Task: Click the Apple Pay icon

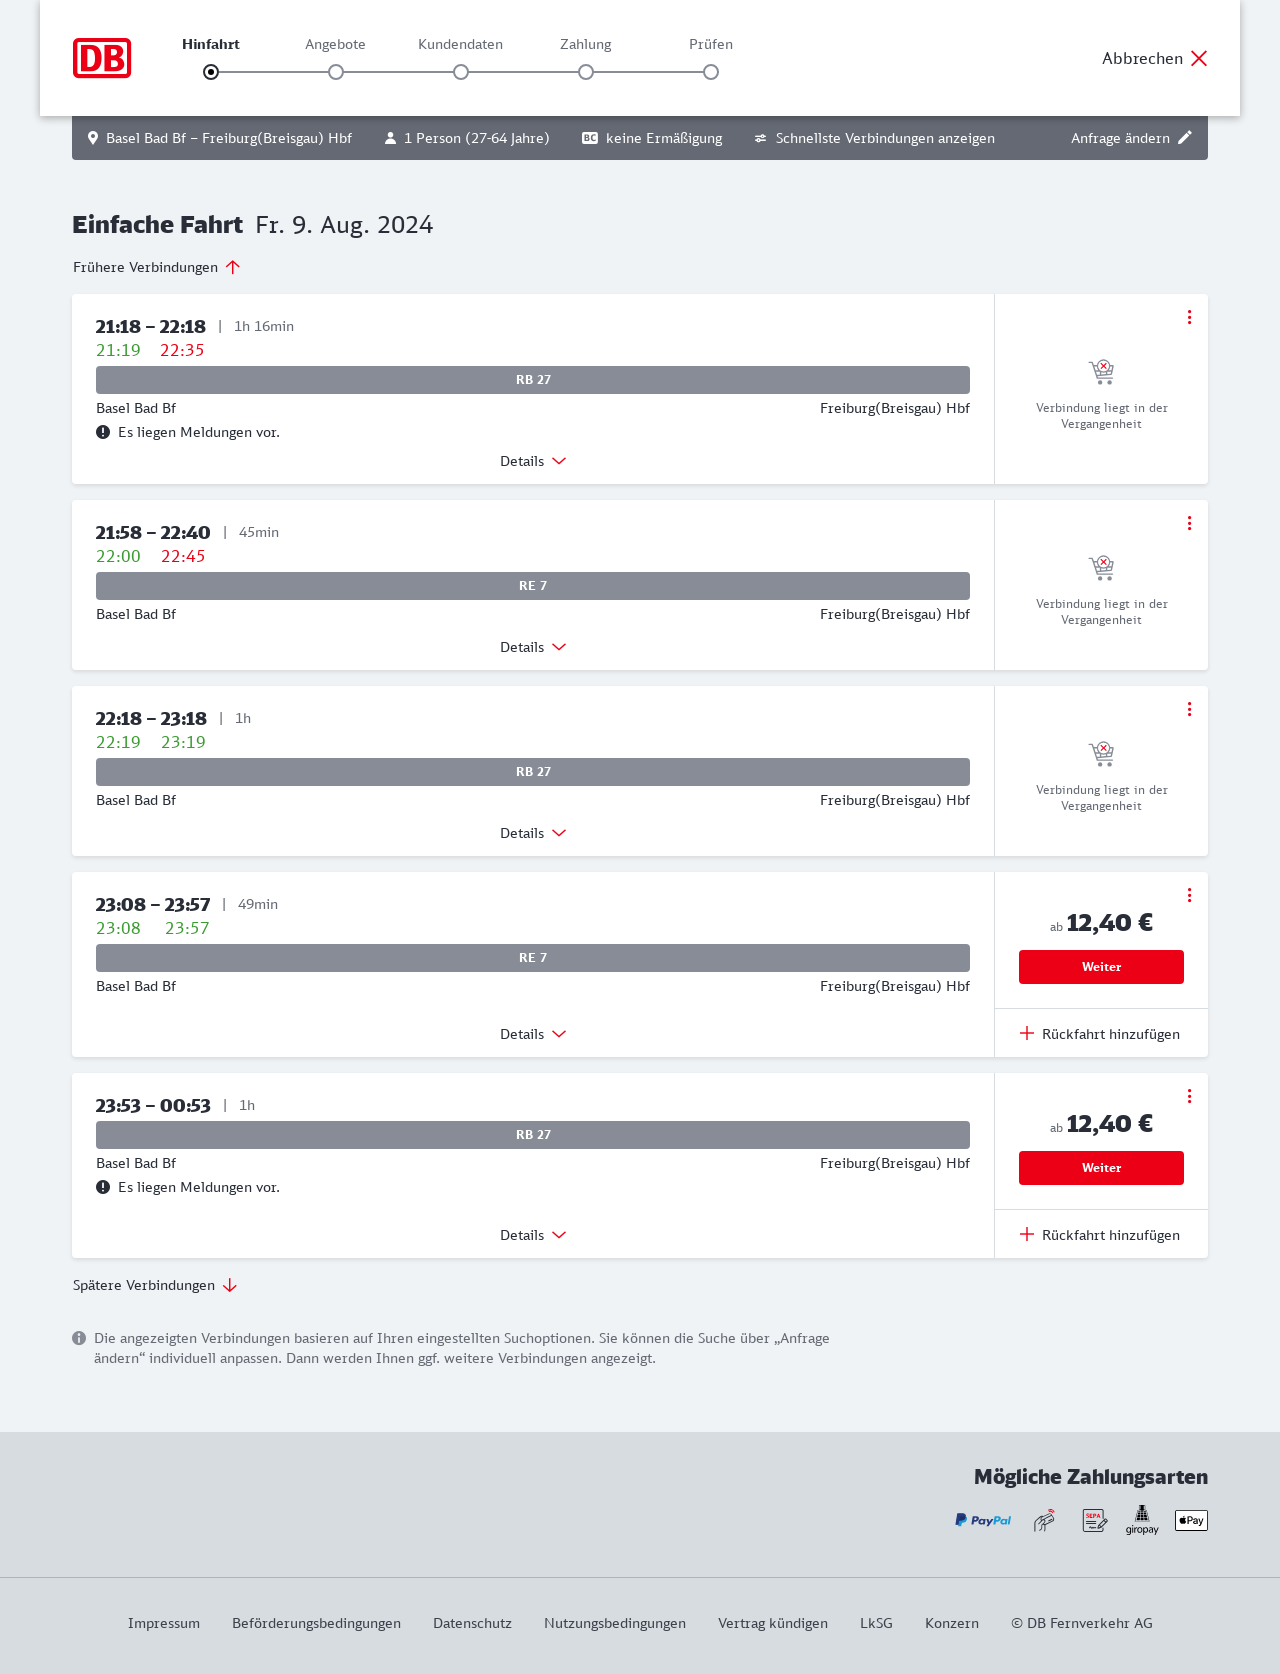Action: (x=1191, y=1520)
